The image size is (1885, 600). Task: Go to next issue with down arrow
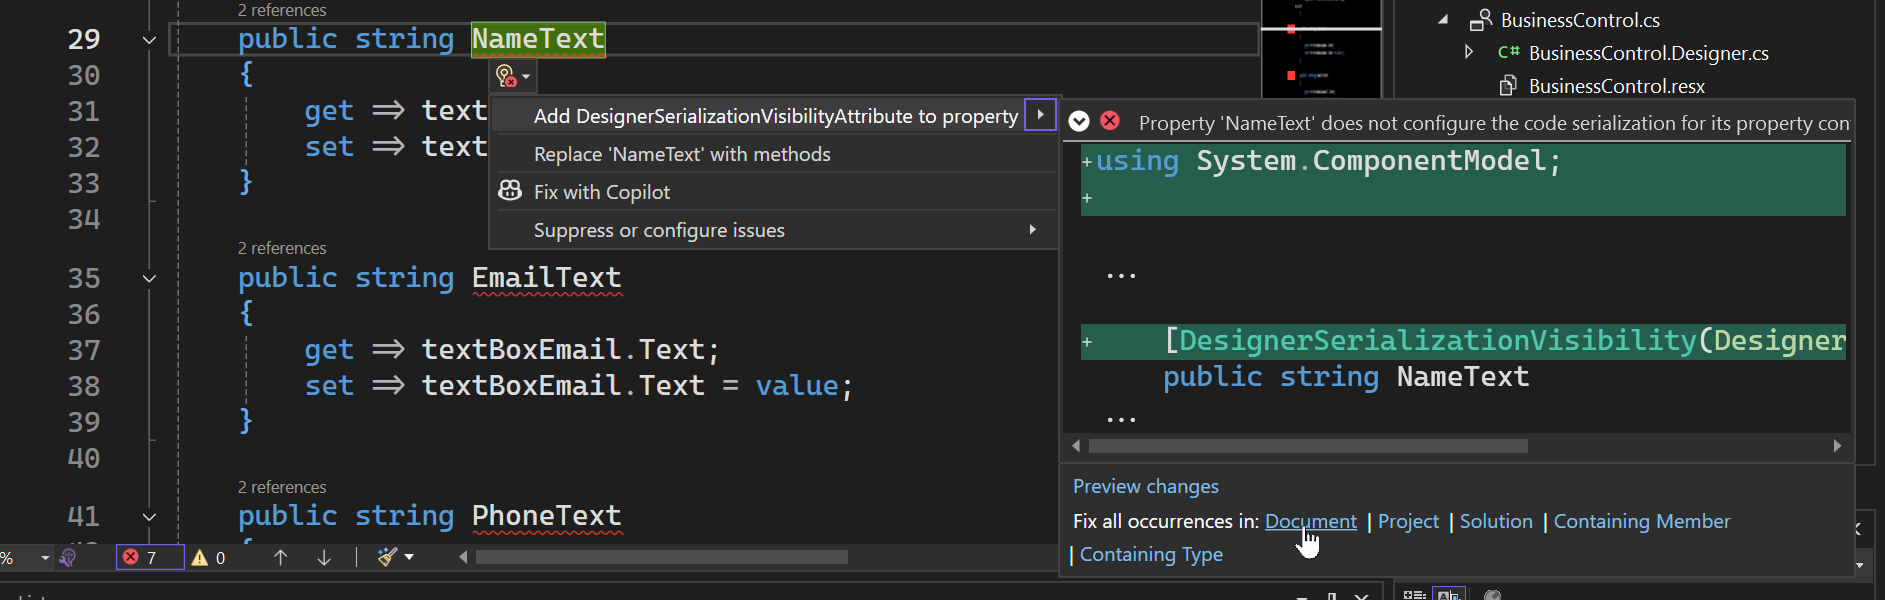coord(324,557)
